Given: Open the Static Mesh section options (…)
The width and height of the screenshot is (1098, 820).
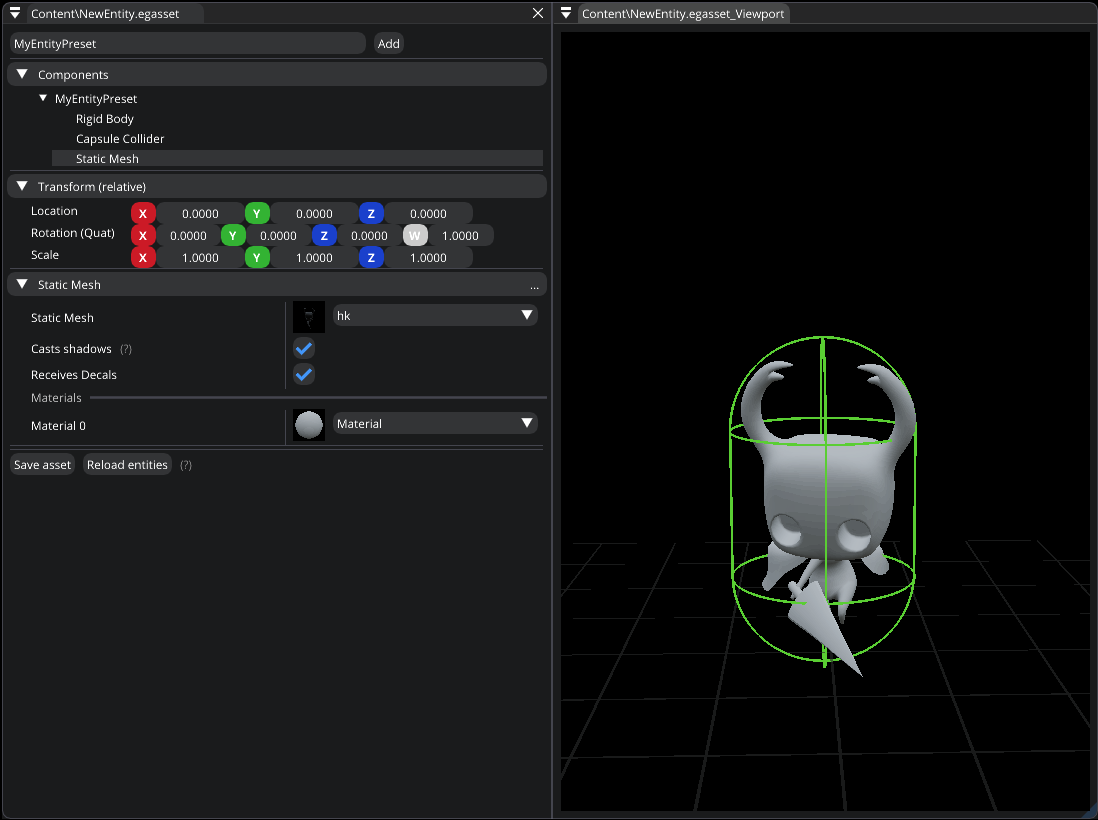Looking at the screenshot, I should [534, 286].
